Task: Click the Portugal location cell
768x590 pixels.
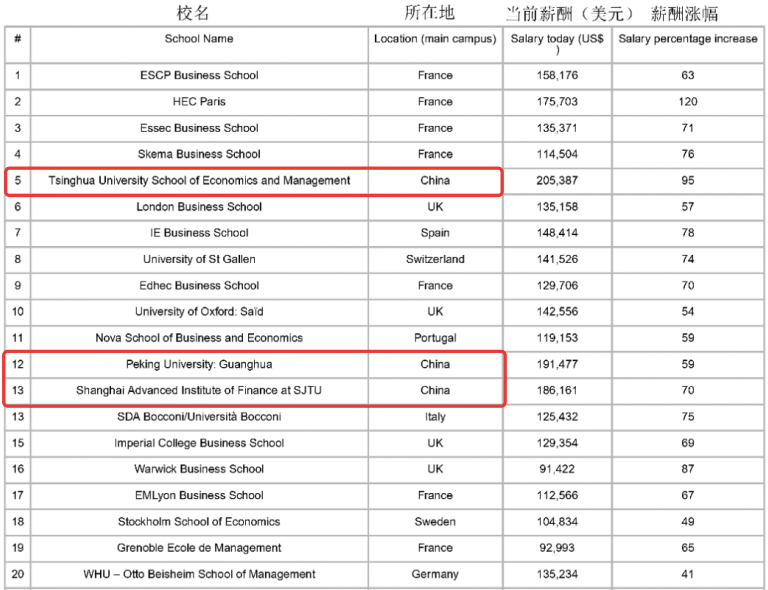Action: pos(435,338)
